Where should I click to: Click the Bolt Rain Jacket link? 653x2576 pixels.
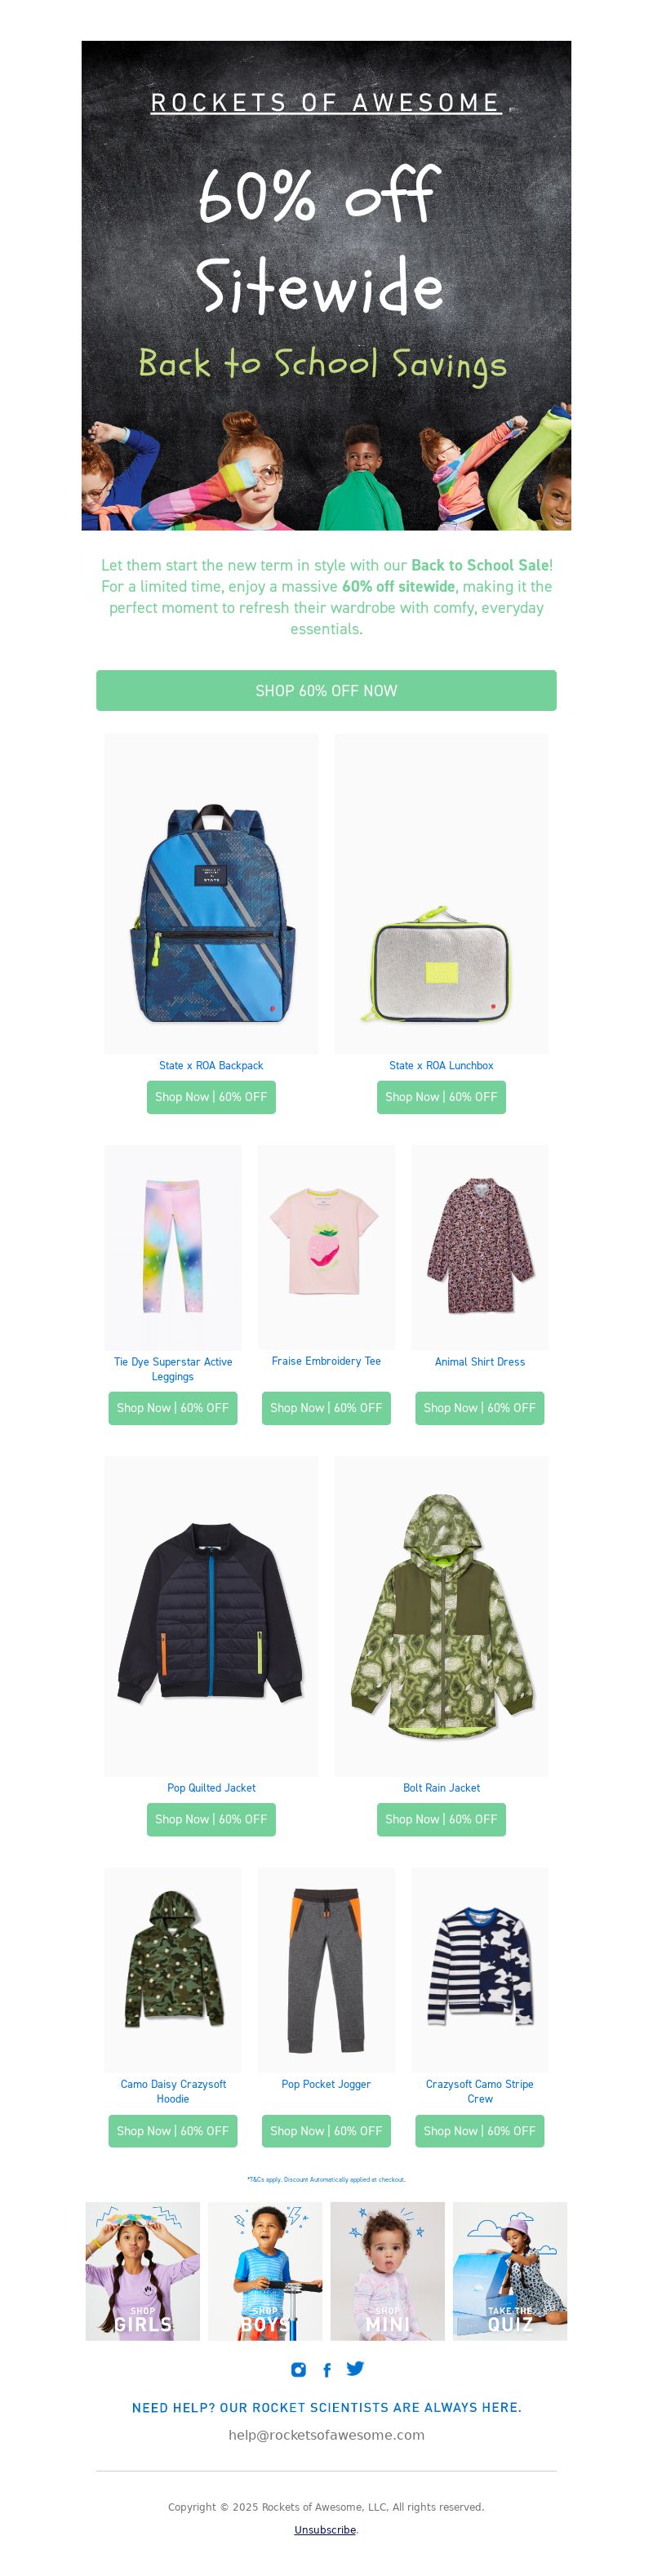[x=441, y=1788]
